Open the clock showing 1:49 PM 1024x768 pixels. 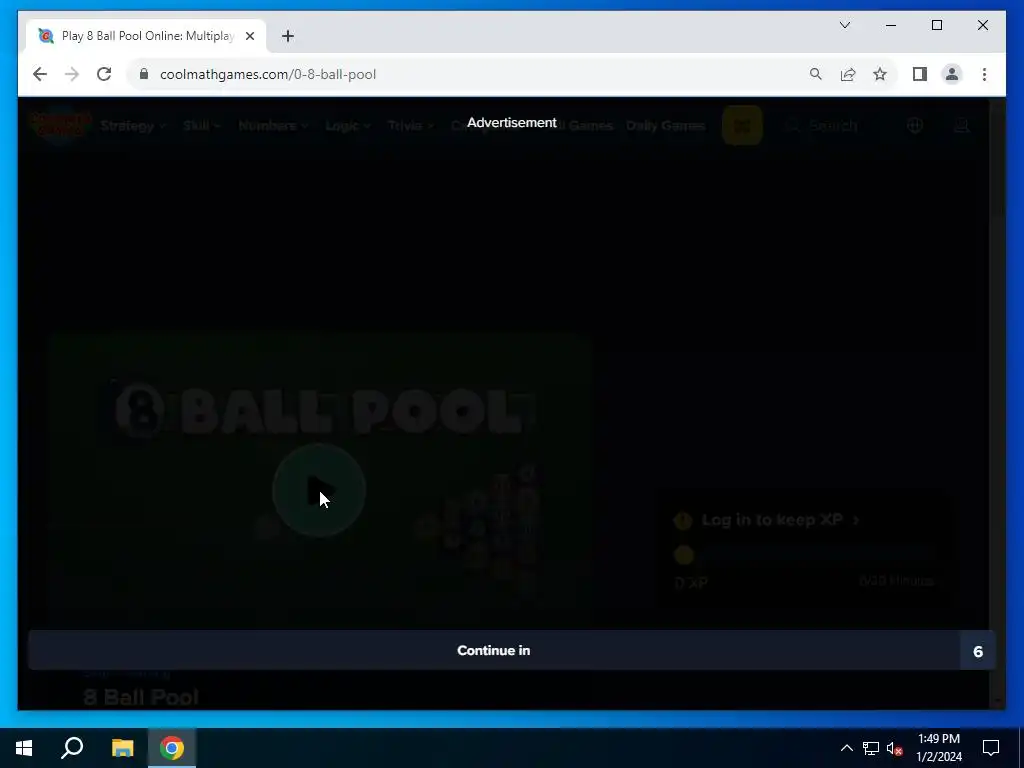[x=939, y=748]
